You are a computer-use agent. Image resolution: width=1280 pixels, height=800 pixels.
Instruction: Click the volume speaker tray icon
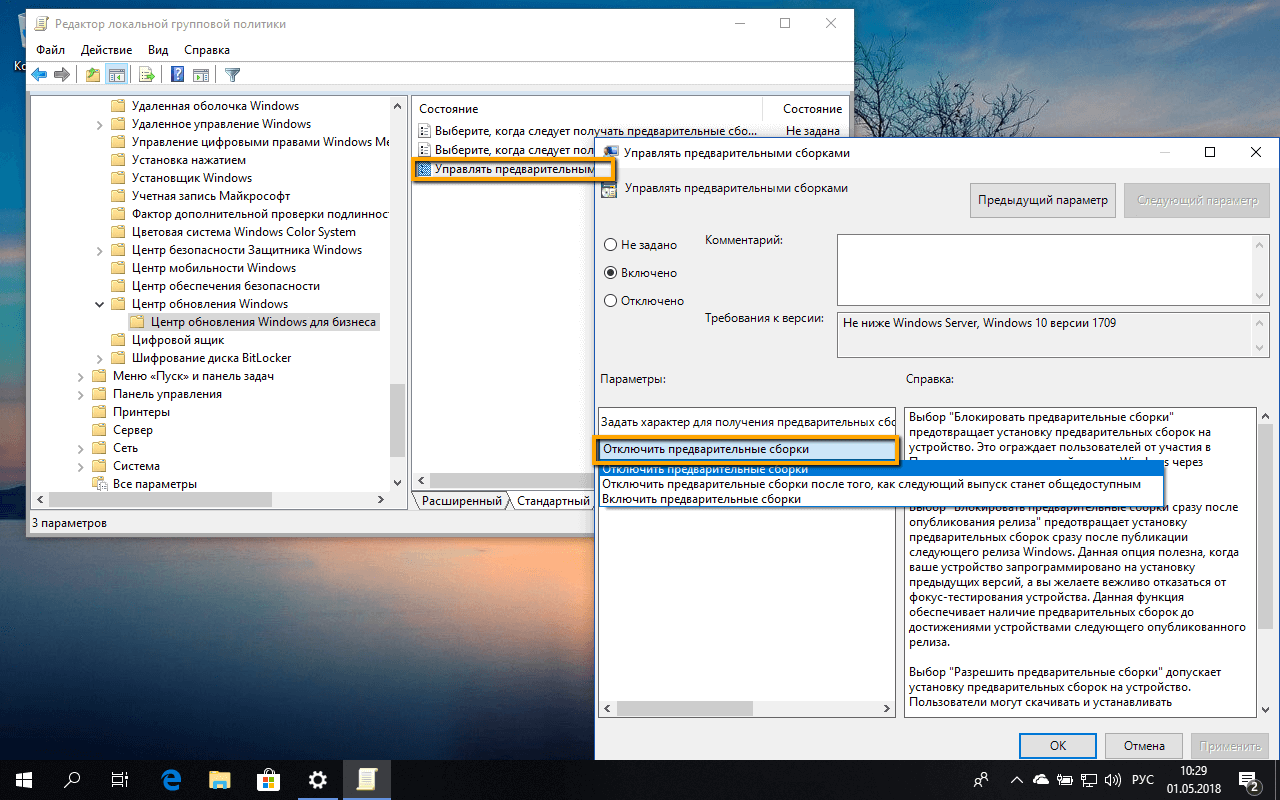pyautogui.click(x=1112, y=778)
